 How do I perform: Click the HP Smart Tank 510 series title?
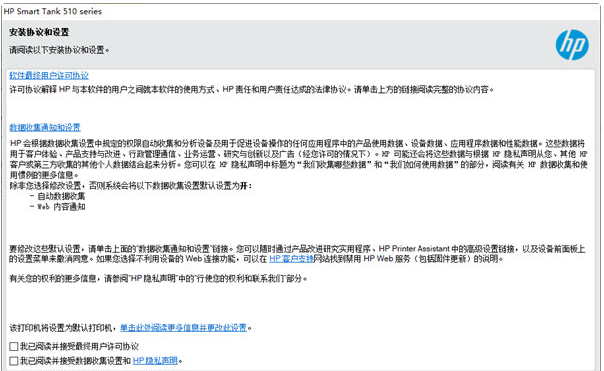(x=53, y=11)
